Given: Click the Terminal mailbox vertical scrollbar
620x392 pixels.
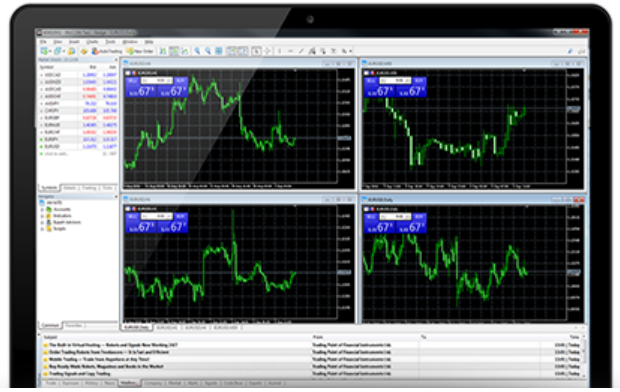Looking at the screenshot, I should [x=584, y=356].
